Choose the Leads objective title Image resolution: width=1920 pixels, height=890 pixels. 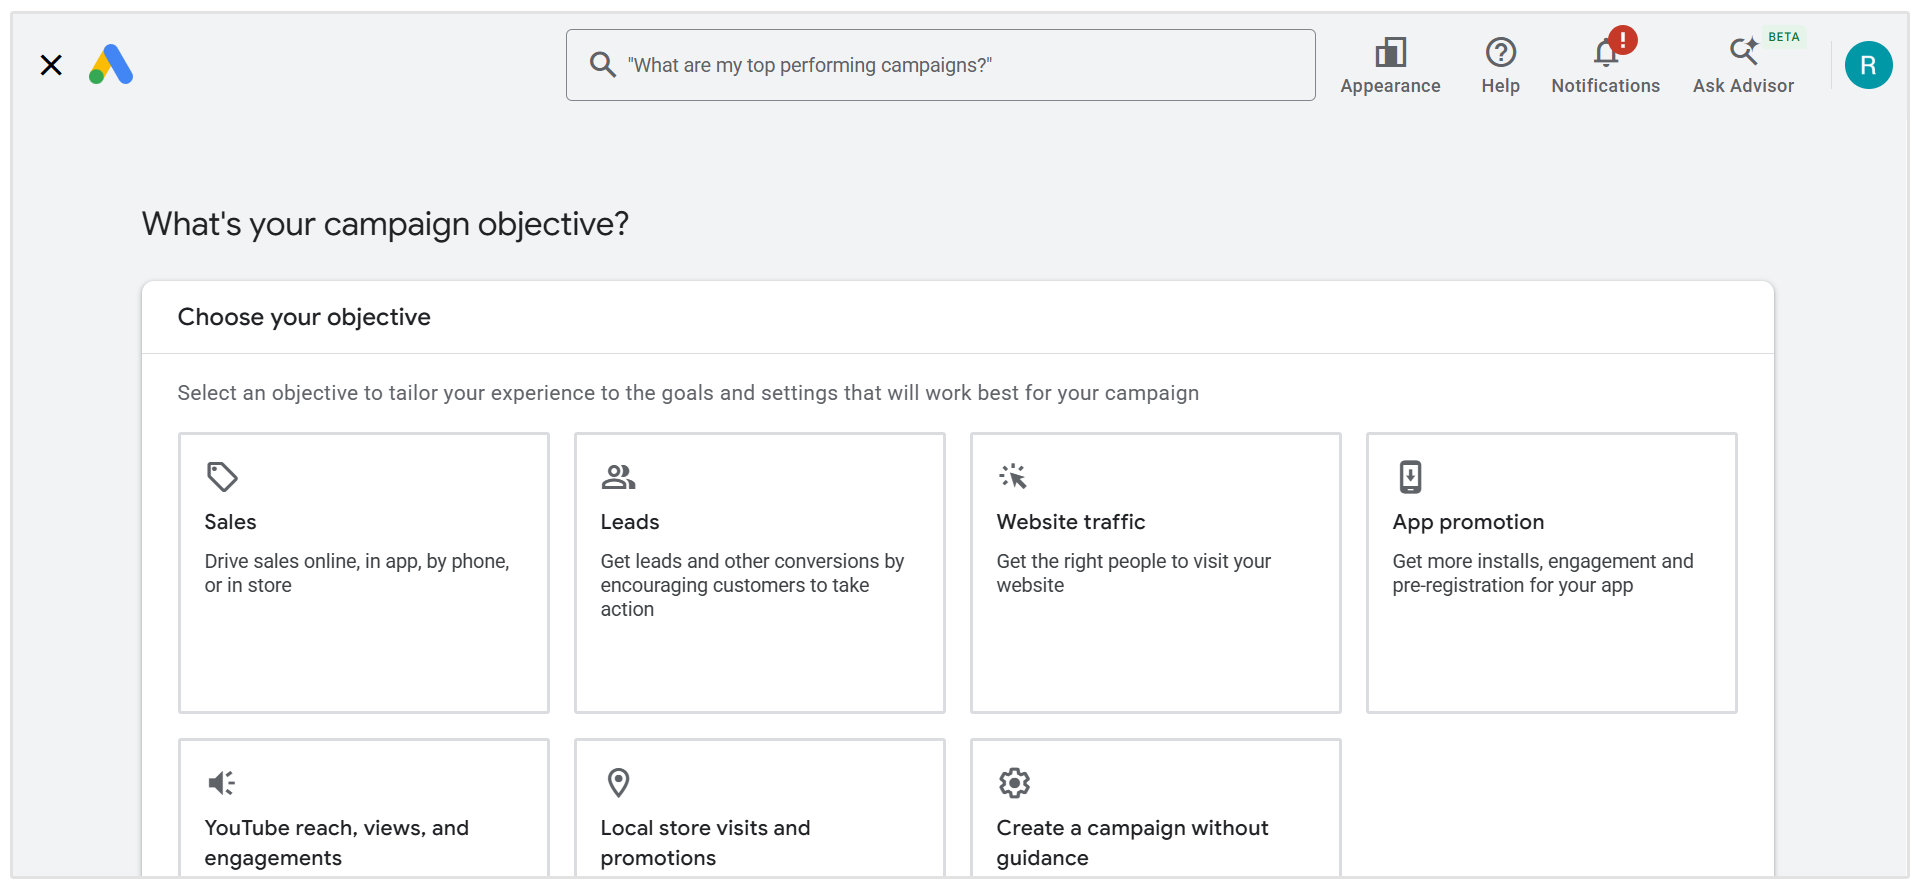click(630, 522)
